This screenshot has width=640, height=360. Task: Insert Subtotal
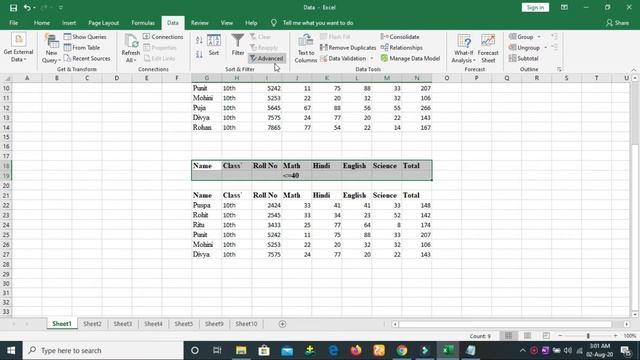pyautogui.click(x=524, y=58)
